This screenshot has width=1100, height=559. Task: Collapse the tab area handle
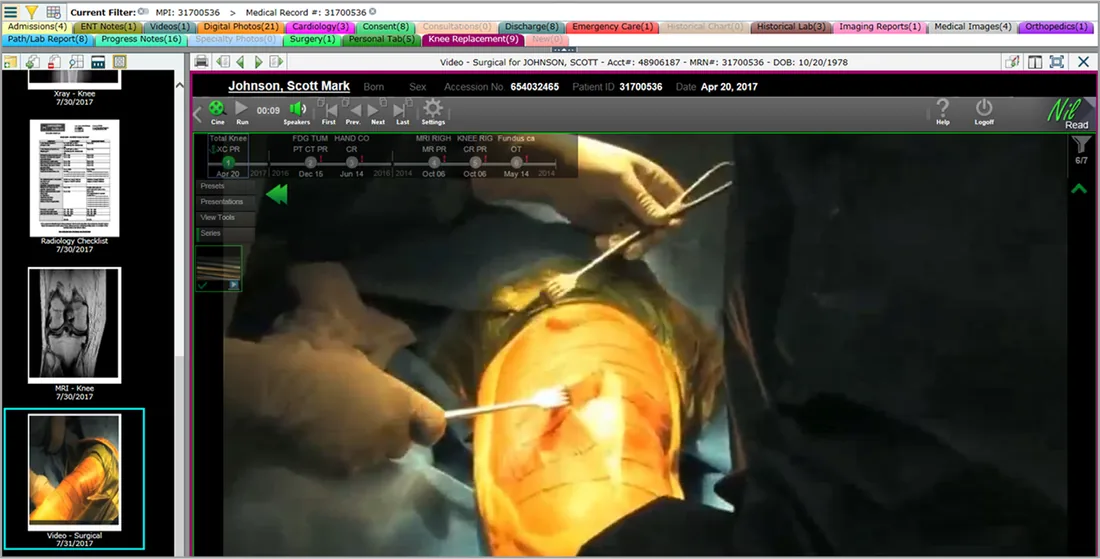click(564, 50)
